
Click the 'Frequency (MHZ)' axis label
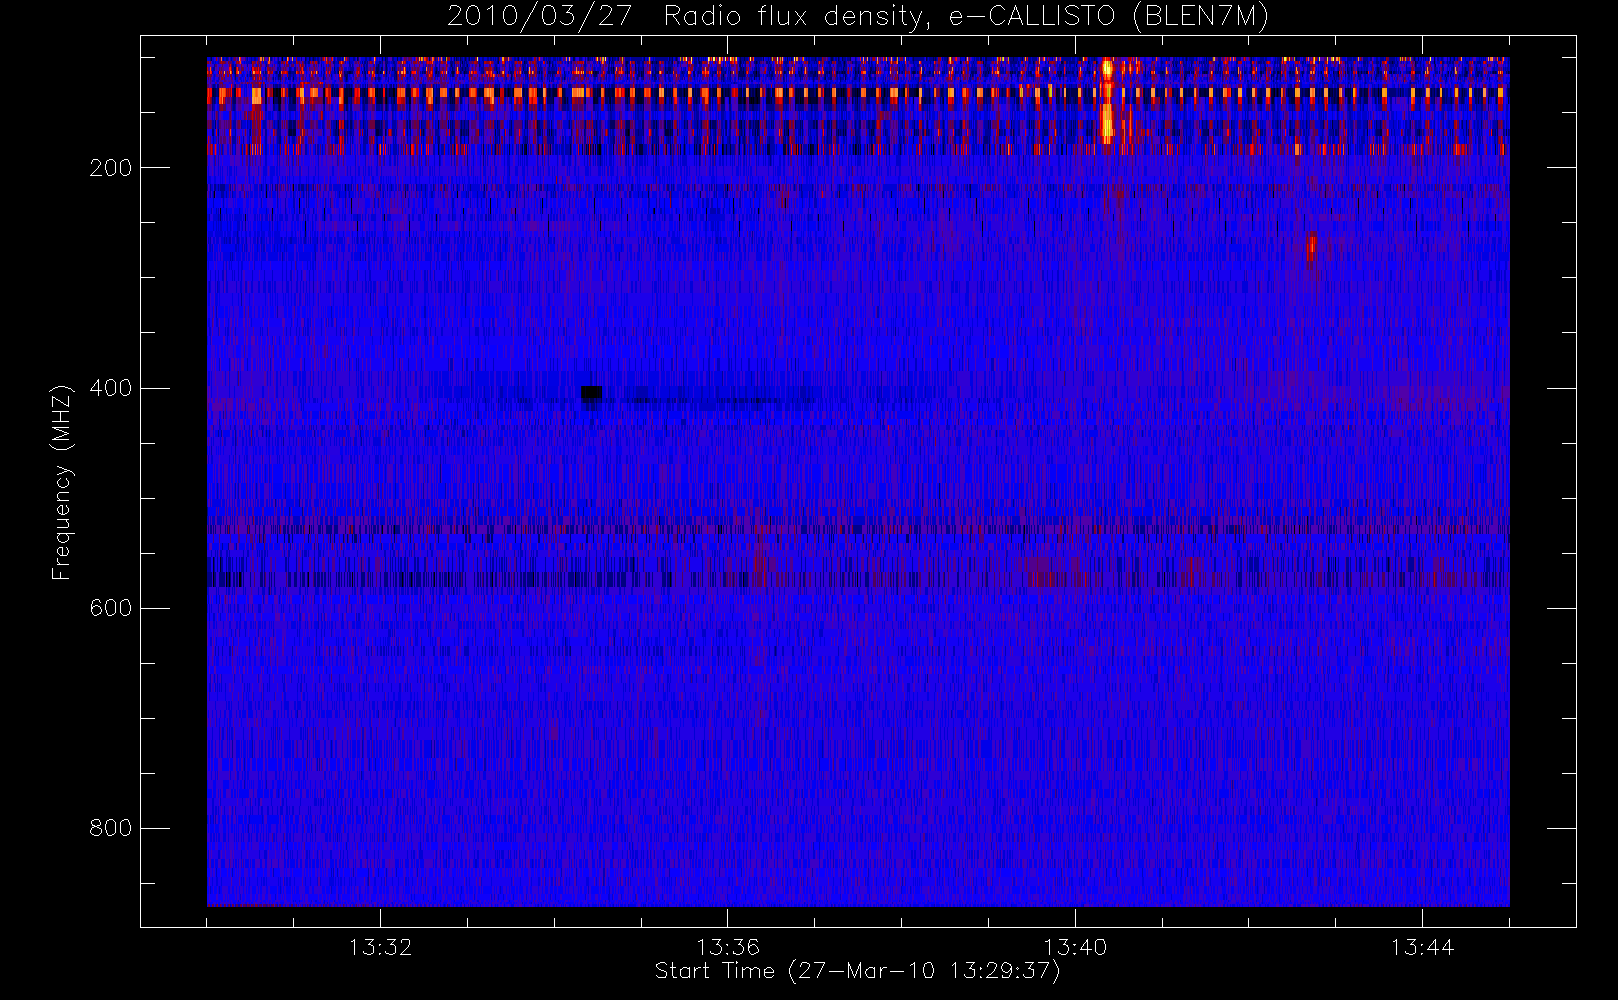point(63,482)
